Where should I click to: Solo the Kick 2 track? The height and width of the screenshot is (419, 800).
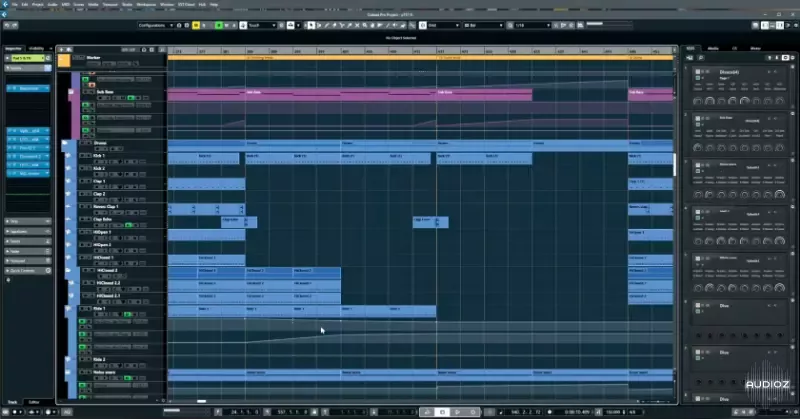[x=88, y=168]
